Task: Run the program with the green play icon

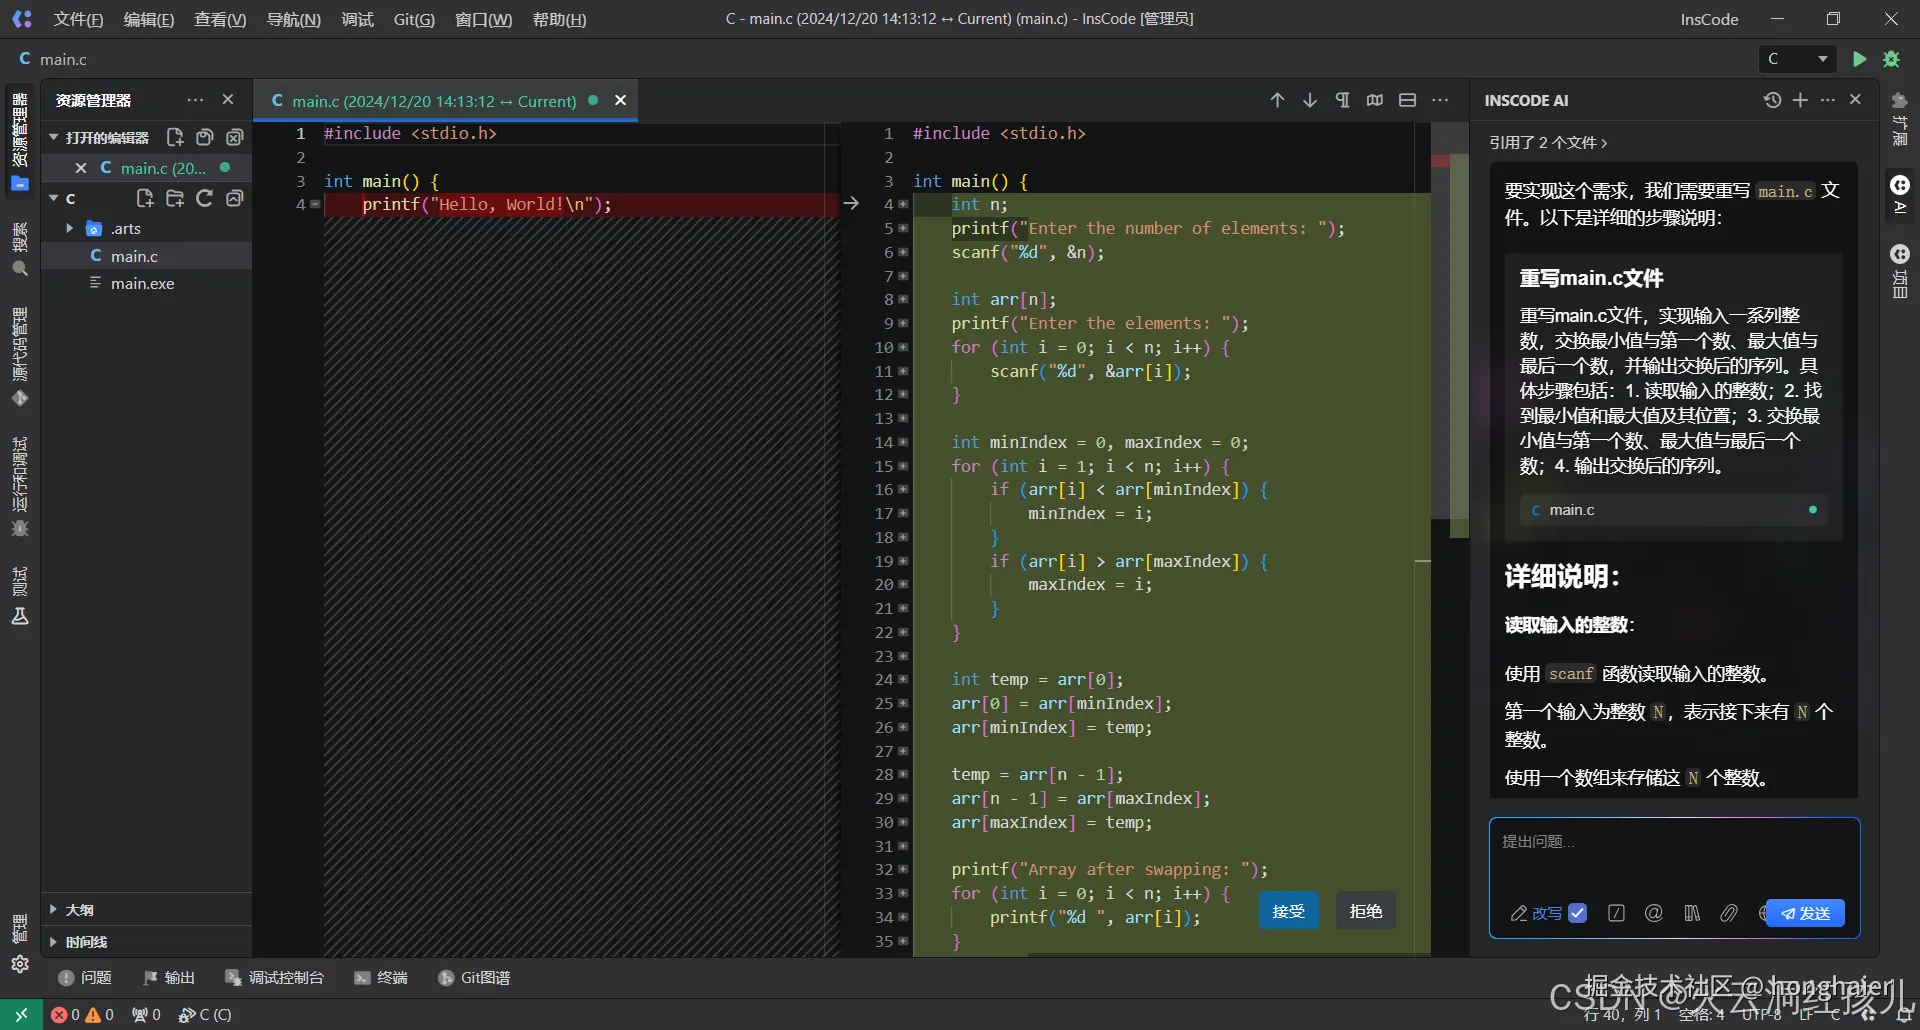Action: pyautogui.click(x=1859, y=59)
